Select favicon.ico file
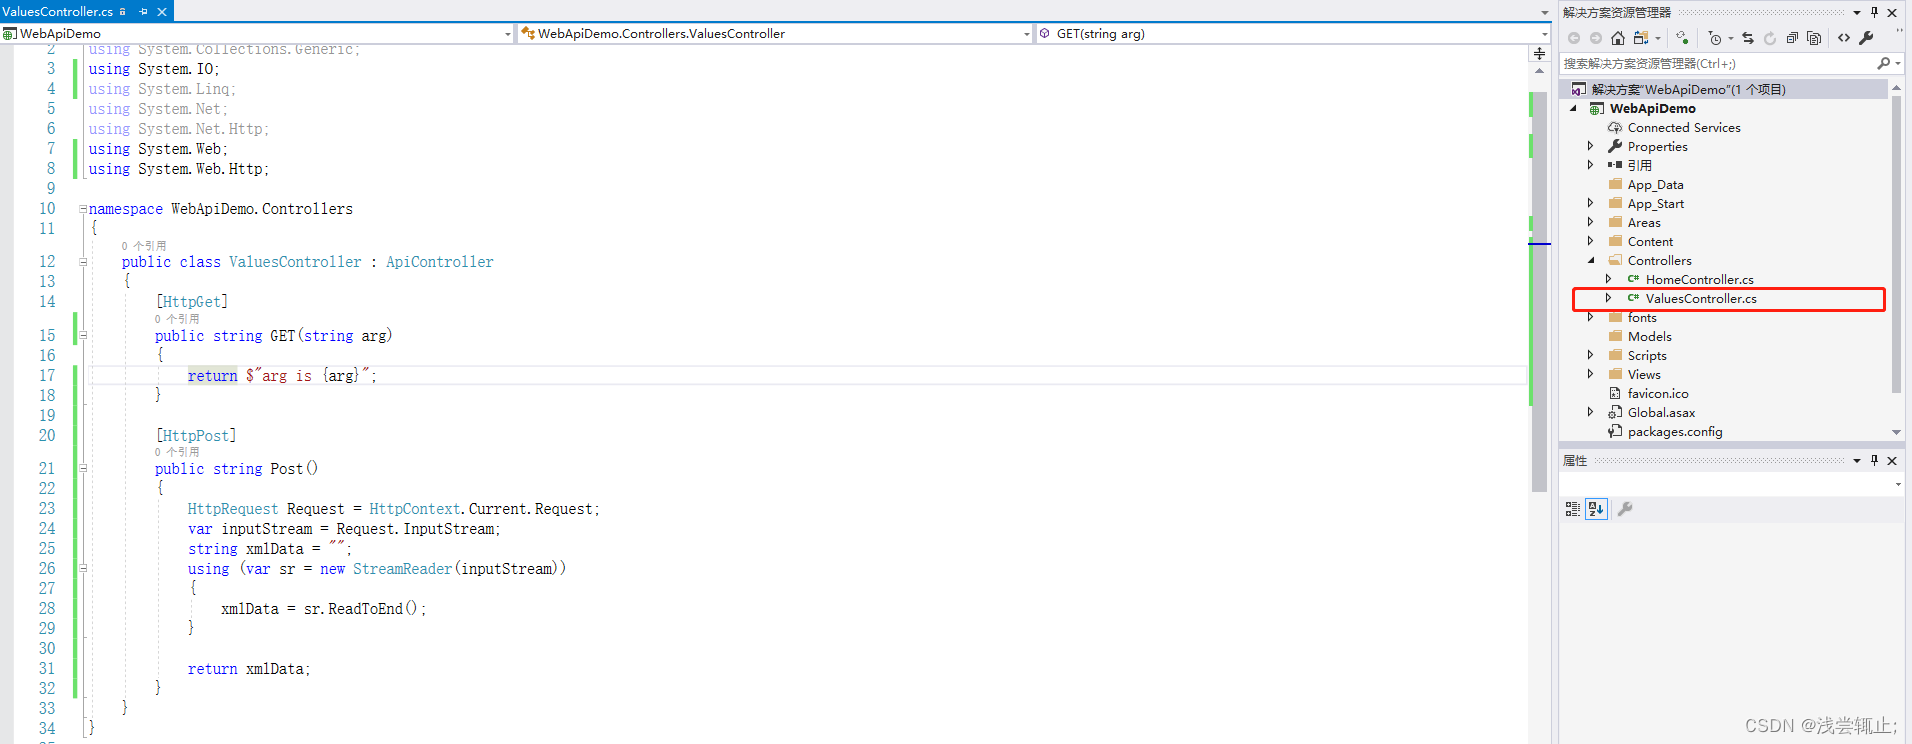 pyautogui.click(x=1658, y=393)
